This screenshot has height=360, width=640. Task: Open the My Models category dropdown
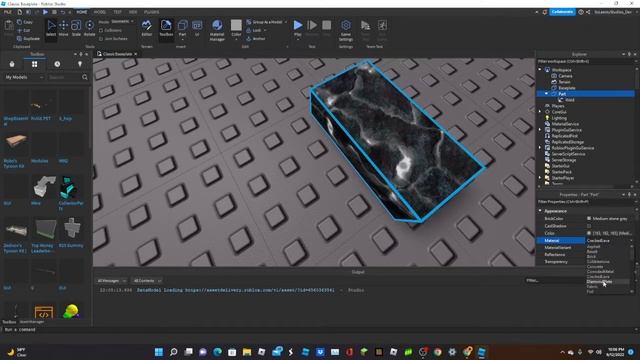(24, 77)
